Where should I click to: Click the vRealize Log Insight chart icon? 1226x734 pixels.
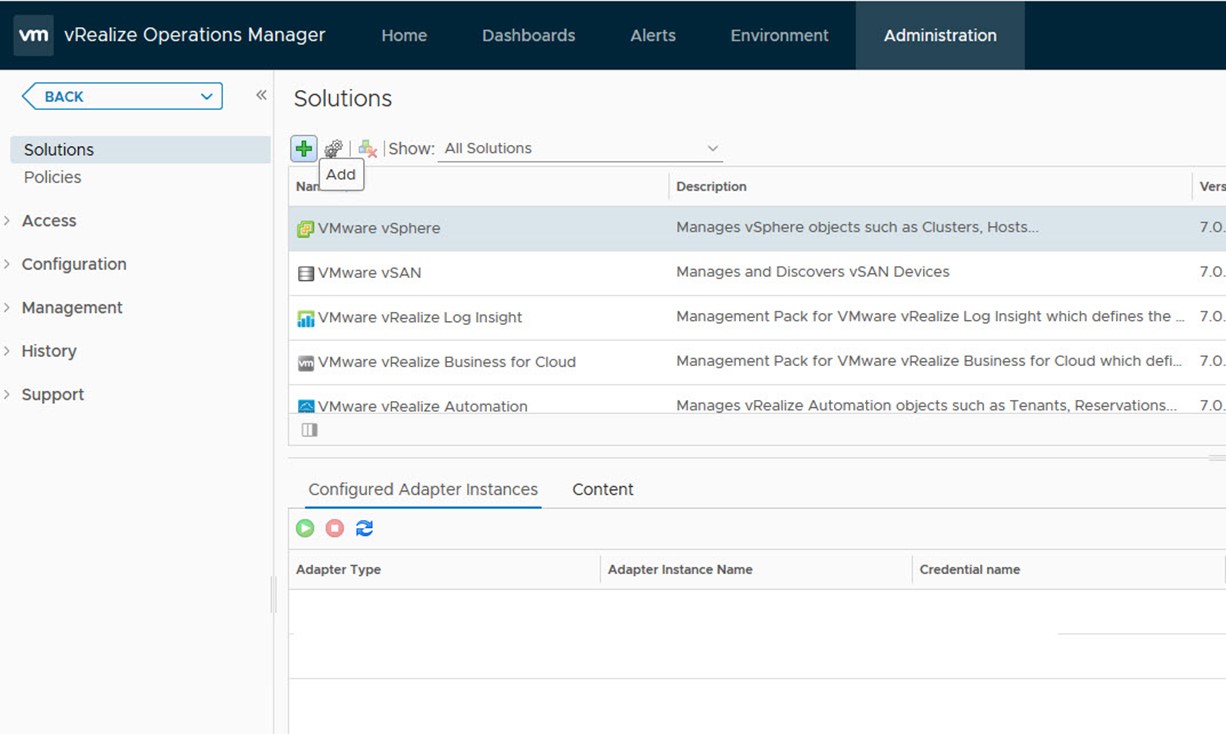pos(306,318)
